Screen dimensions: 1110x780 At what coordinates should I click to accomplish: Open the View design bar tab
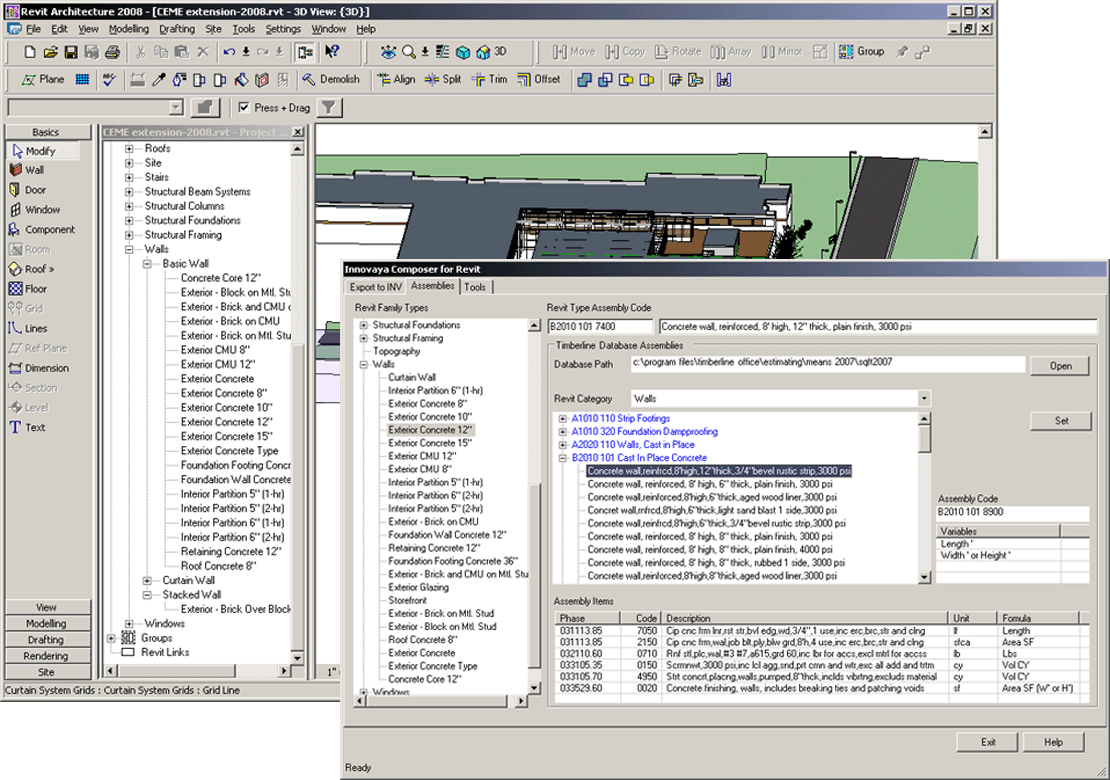pos(47,607)
